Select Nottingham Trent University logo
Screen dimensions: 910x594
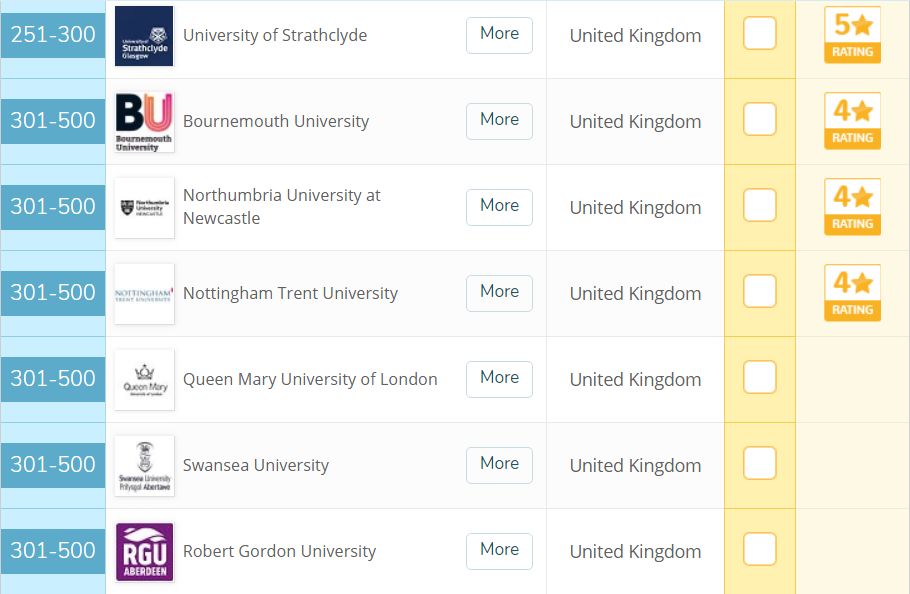[x=144, y=294]
